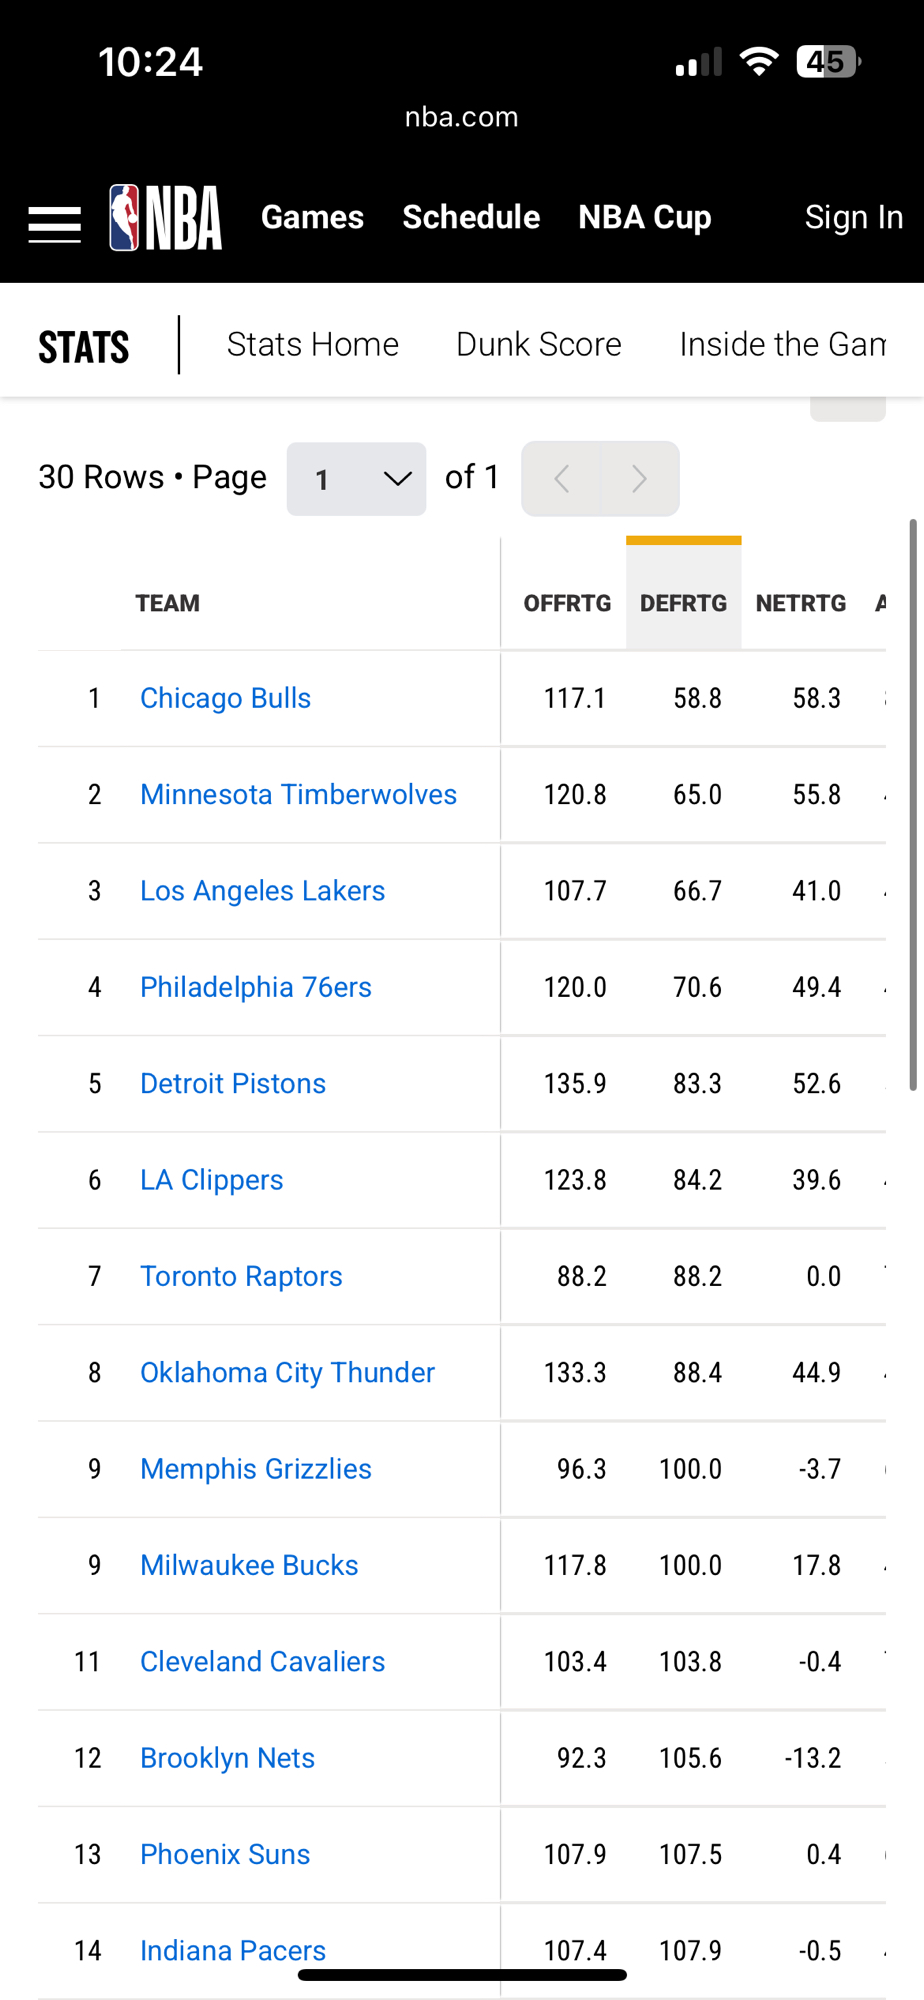Open the Games menu item
Image resolution: width=924 pixels, height=2000 pixels.
point(312,218)
